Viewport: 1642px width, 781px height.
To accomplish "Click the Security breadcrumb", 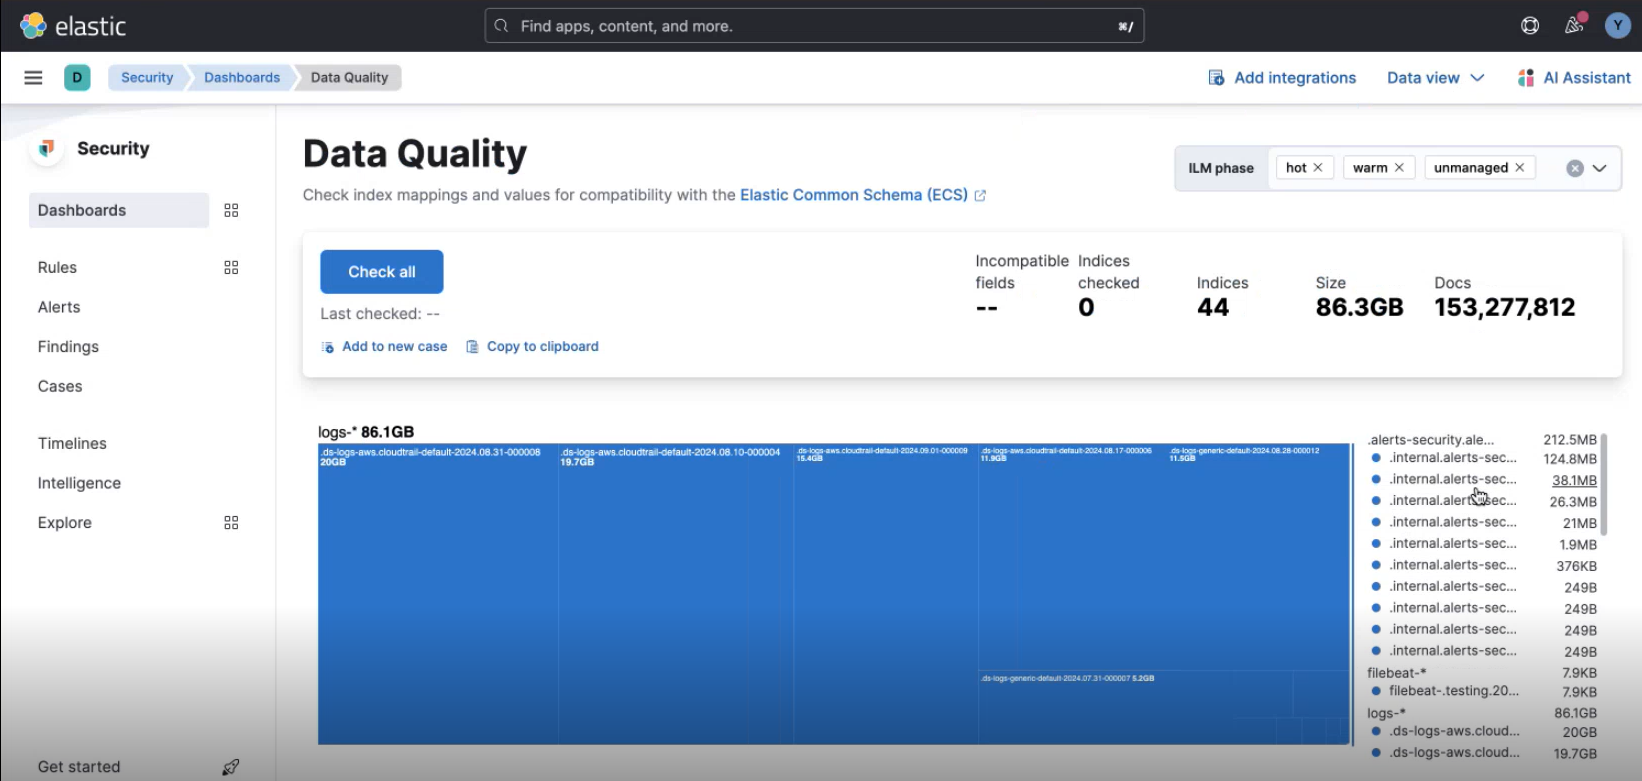I will 147,77.
